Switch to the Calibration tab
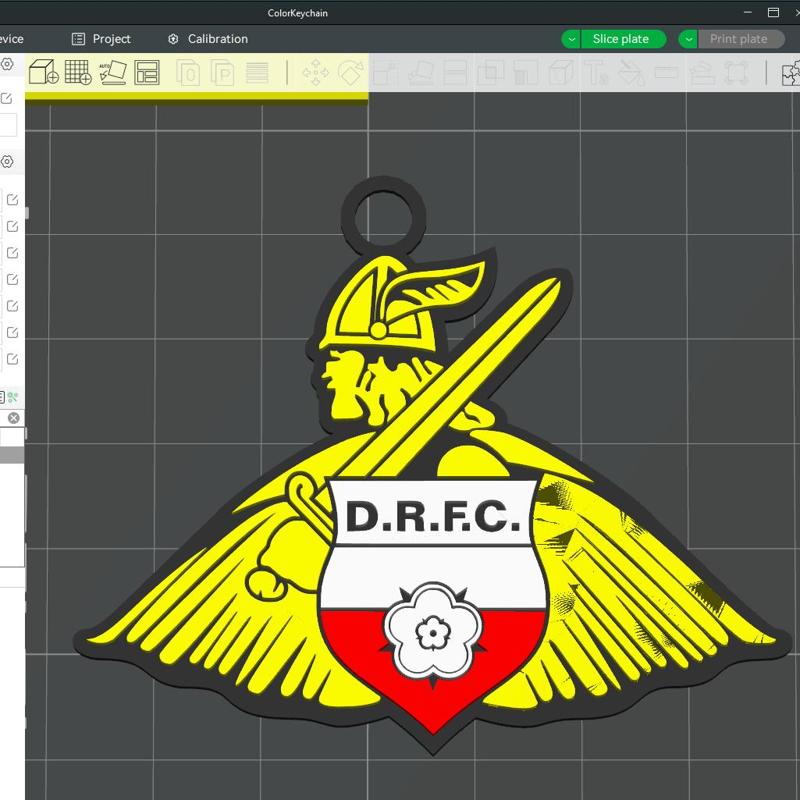Viewport: 800px width, 800px height. pos(207,39)
